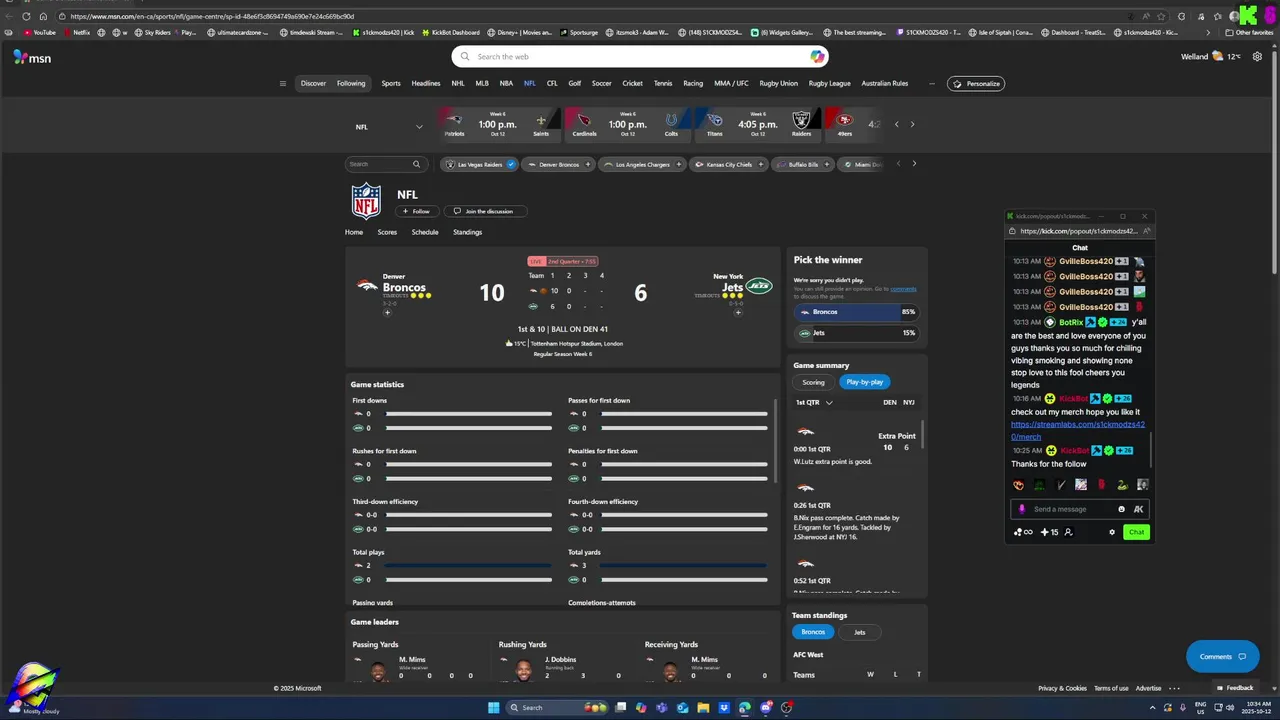Follow Denver Broncos with plus chip
Image resolution: width=1280 pixels, height=720 pixels.
pyautogui.click(x=588, y=164)
